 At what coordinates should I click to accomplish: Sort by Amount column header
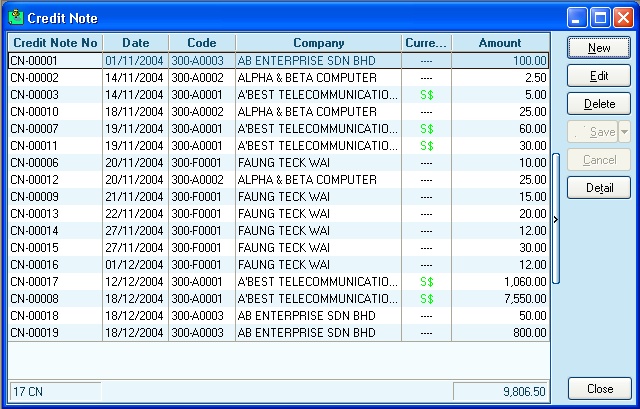(500, 43)
